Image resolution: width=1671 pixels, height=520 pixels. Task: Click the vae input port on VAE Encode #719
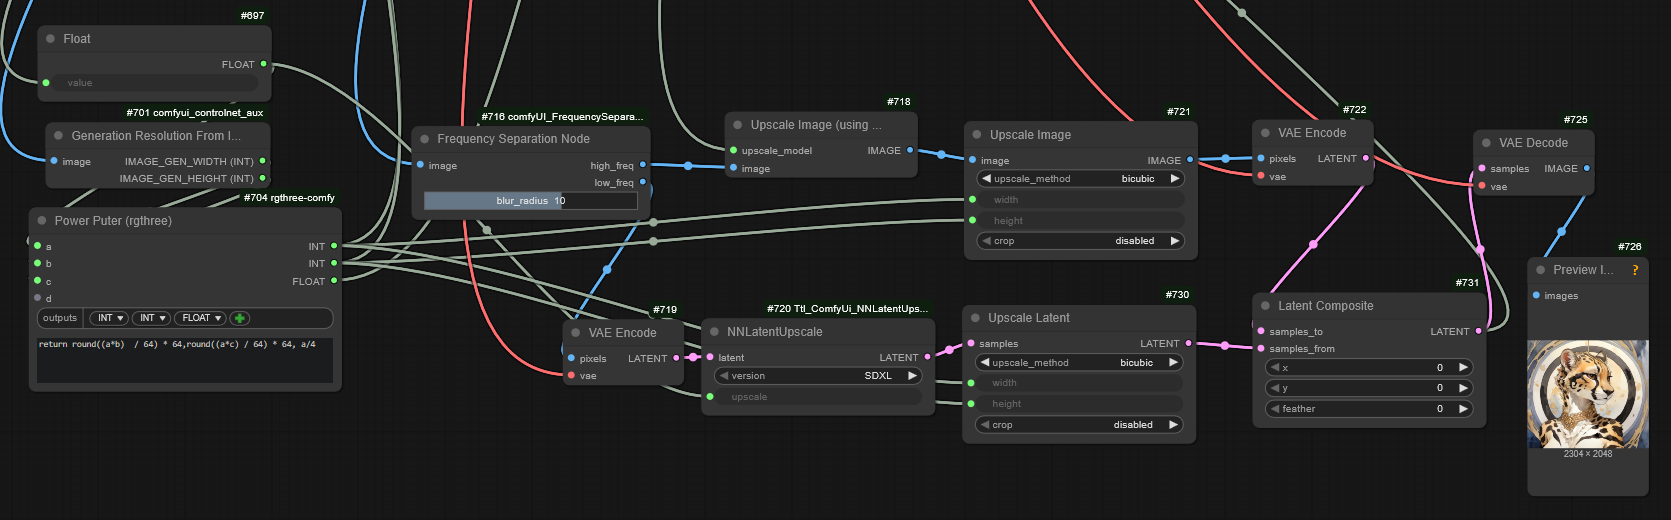click(x=571, y=376)
